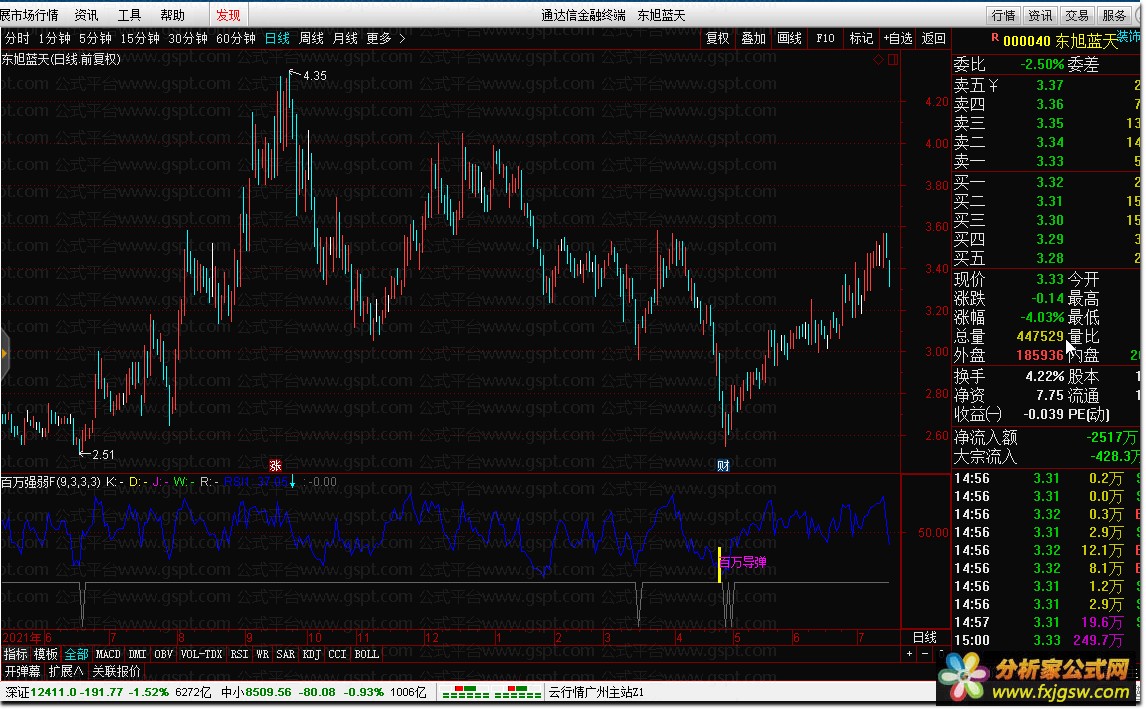This screenshot has height=709, width=1146.
Task: Click the rectangle layout icon above the chart
Action: (892, 60)
